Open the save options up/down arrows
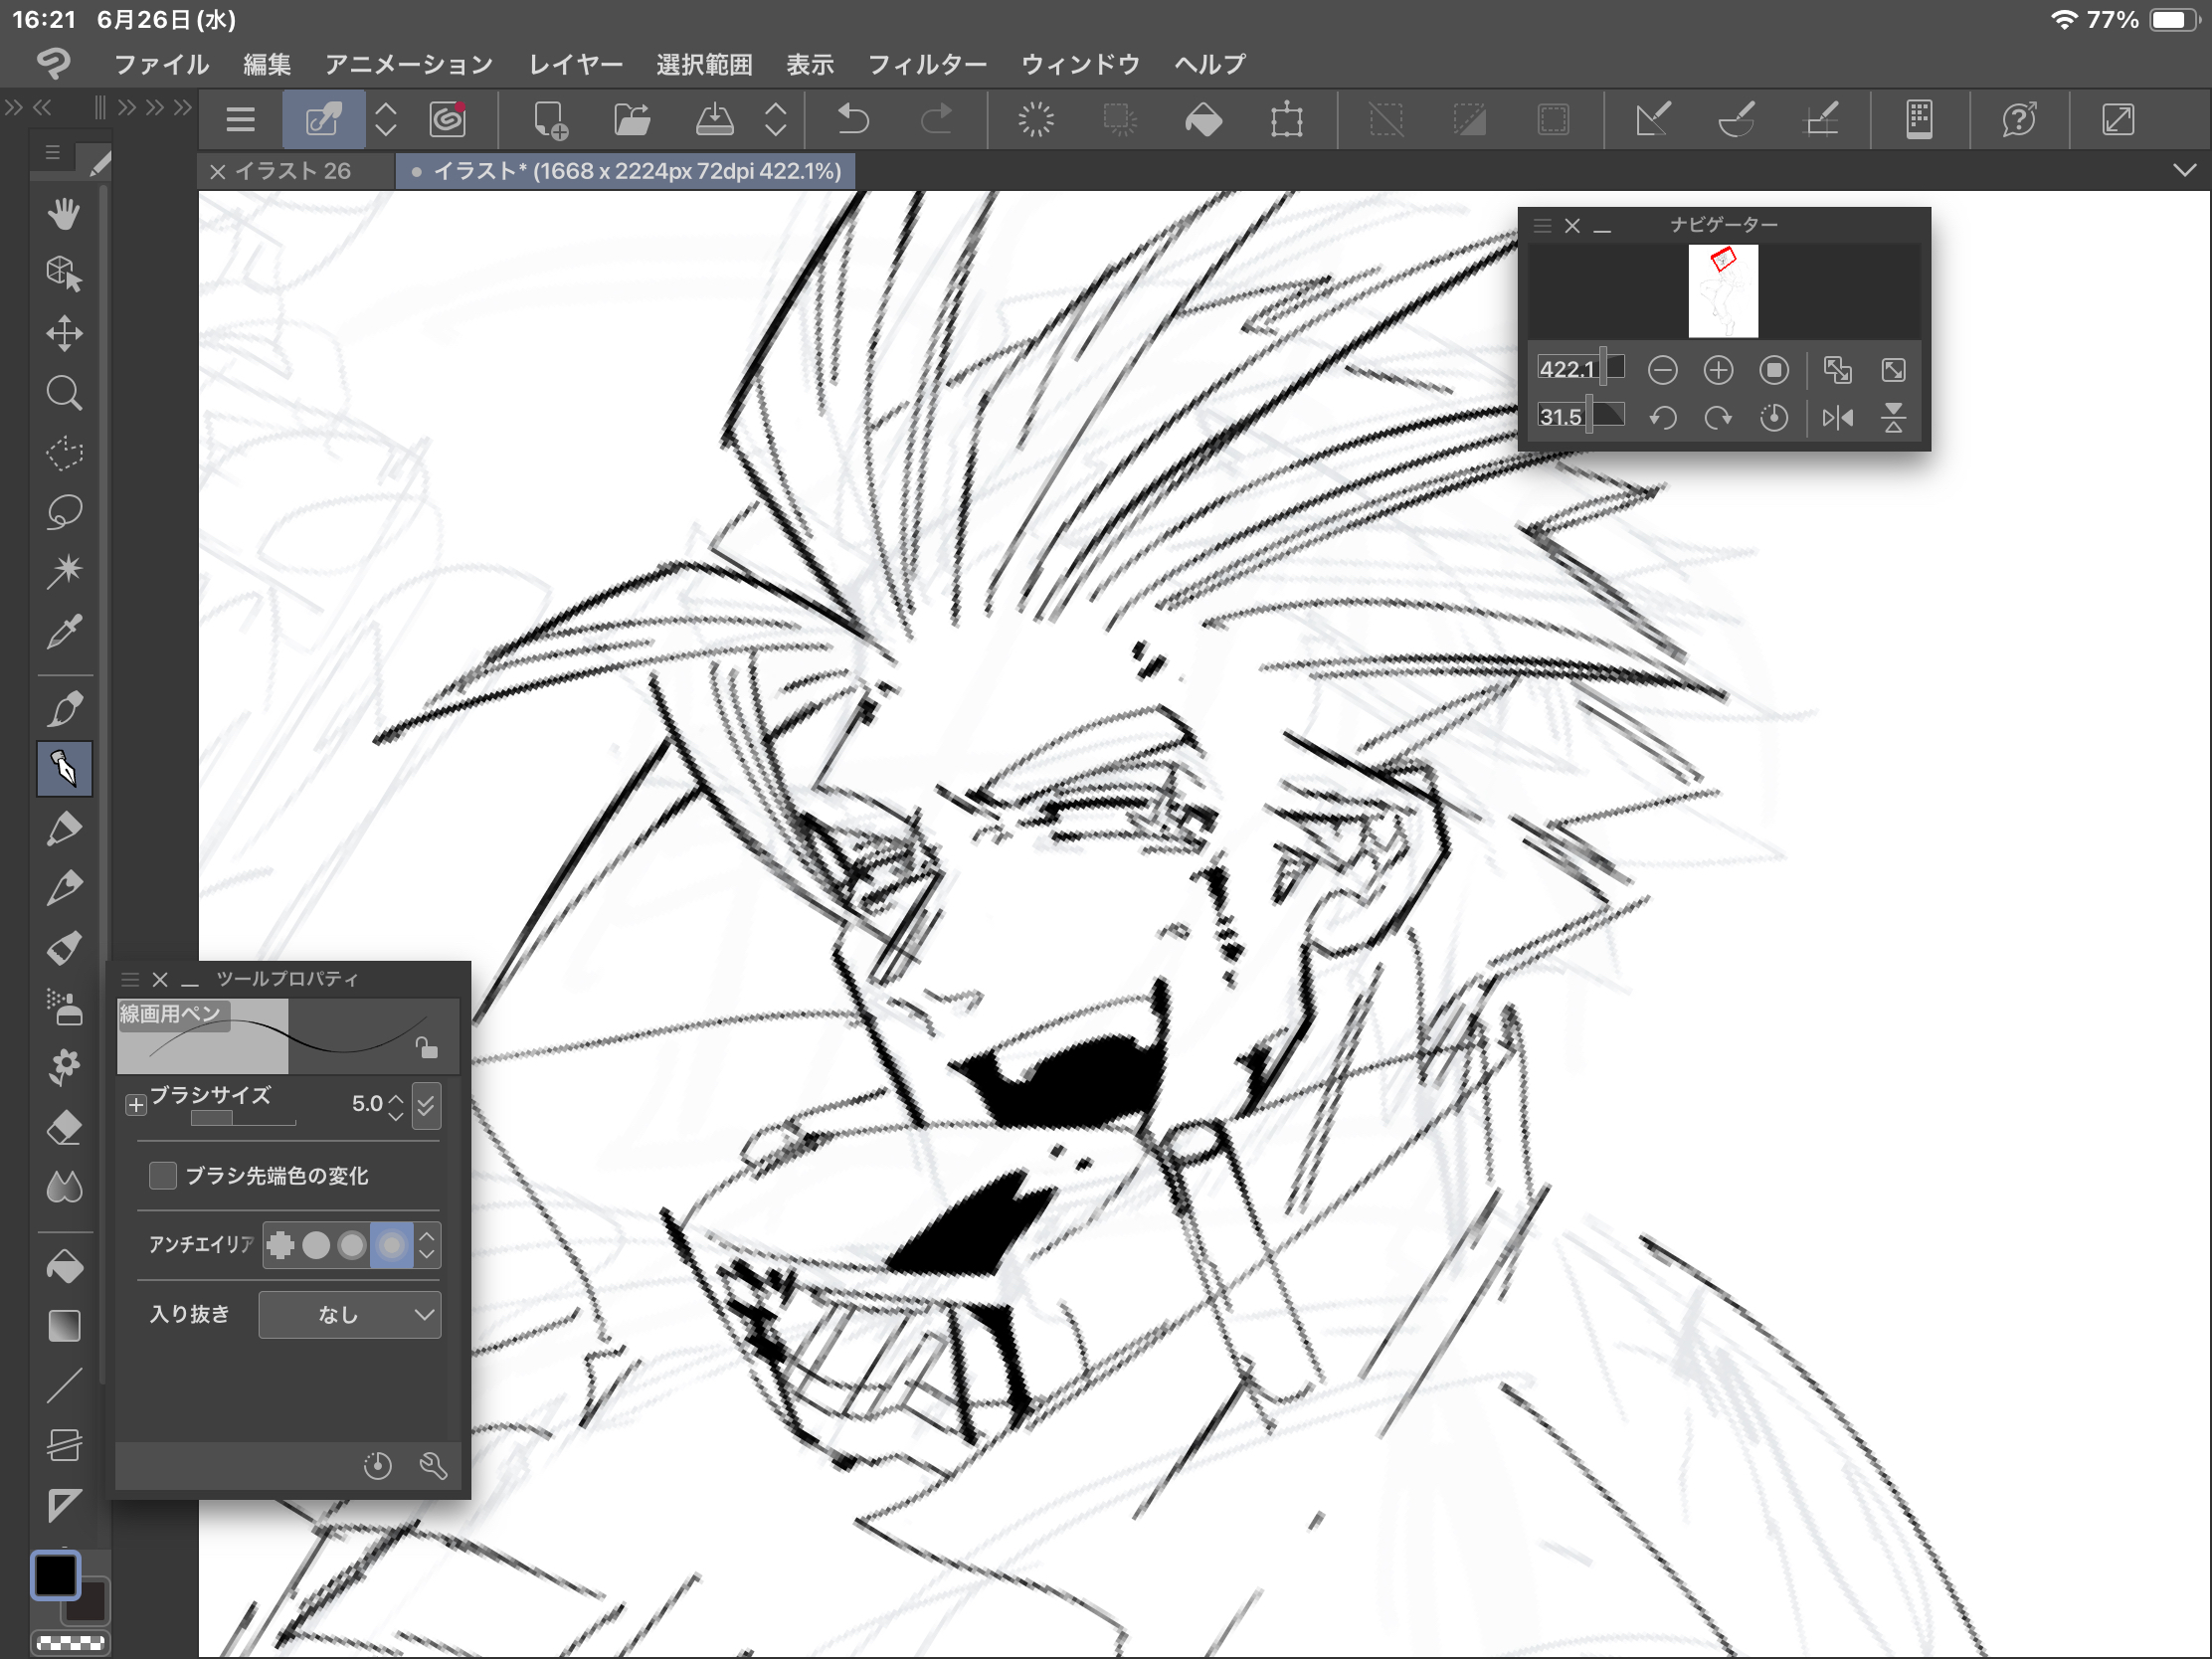This screenshot has height=1659, width=2212. point(776,120)
